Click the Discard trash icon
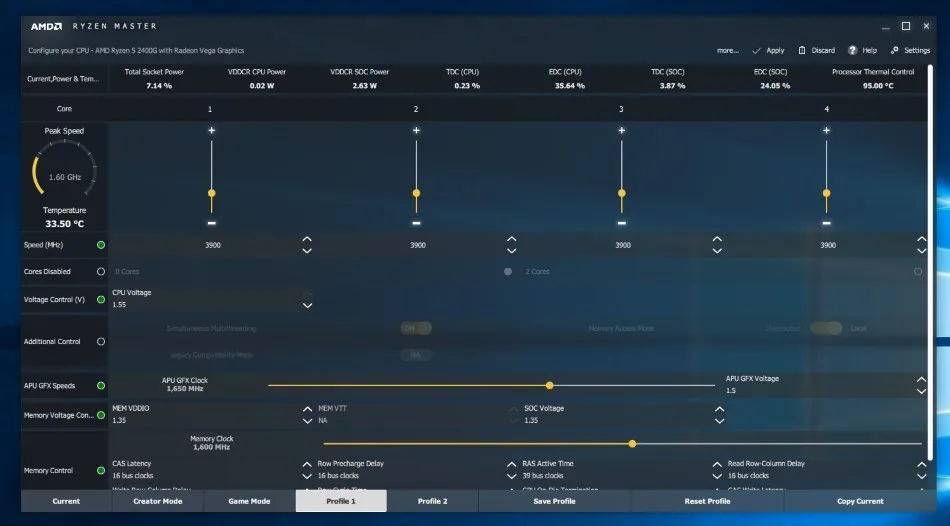Viewport: 950px width, 526px height. (x=802, y=50)
